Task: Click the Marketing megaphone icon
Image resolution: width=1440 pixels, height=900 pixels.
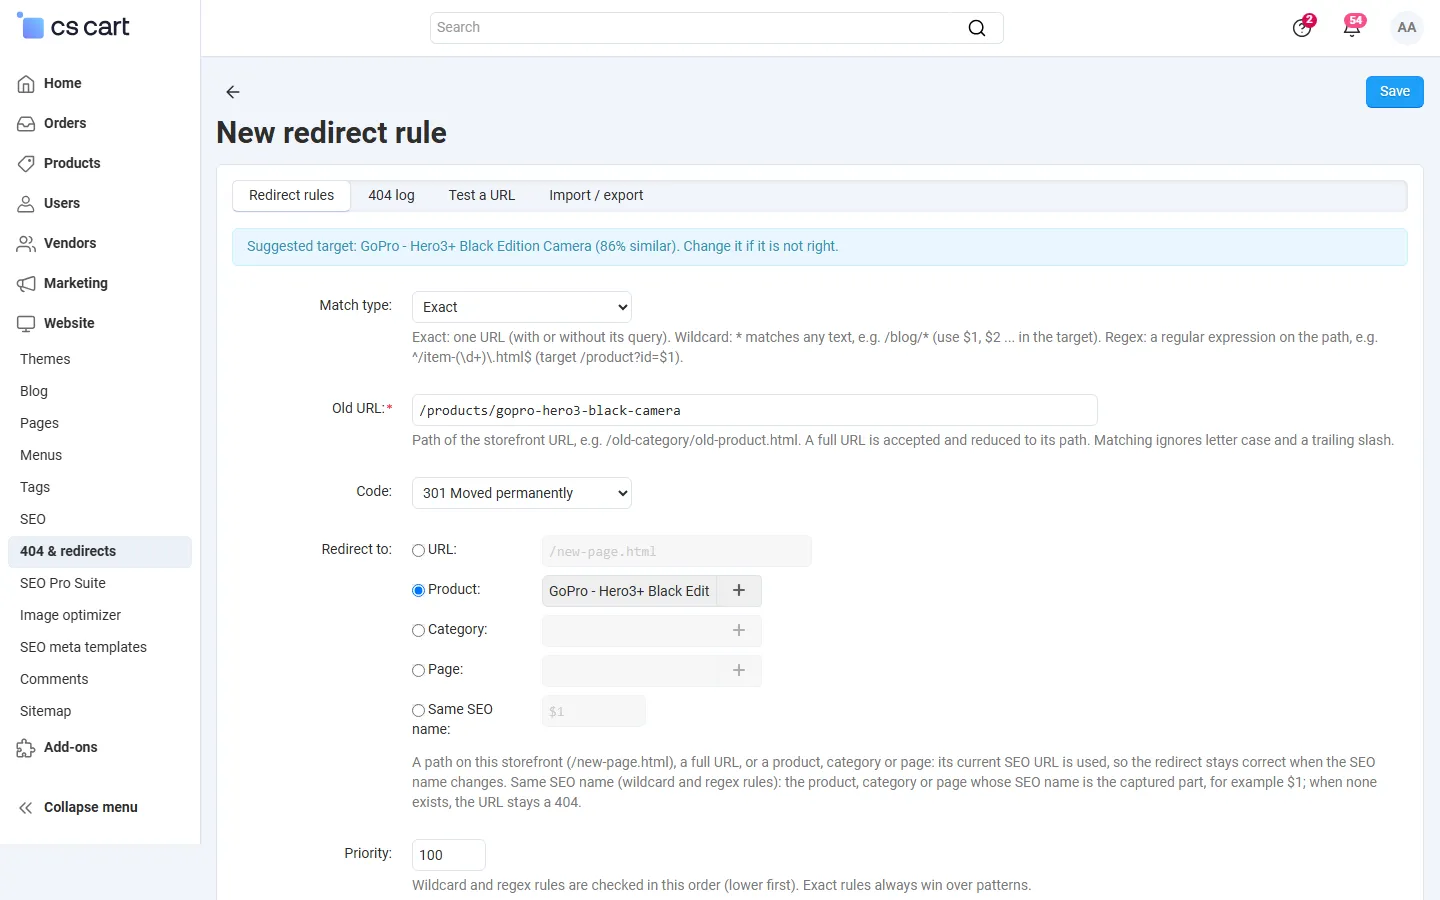Action: click(x=26, y=284)
